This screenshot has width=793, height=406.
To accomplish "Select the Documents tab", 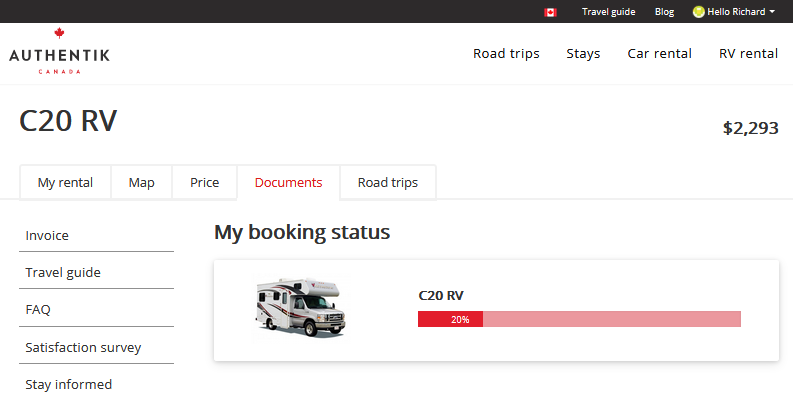I will pos(288,183).
